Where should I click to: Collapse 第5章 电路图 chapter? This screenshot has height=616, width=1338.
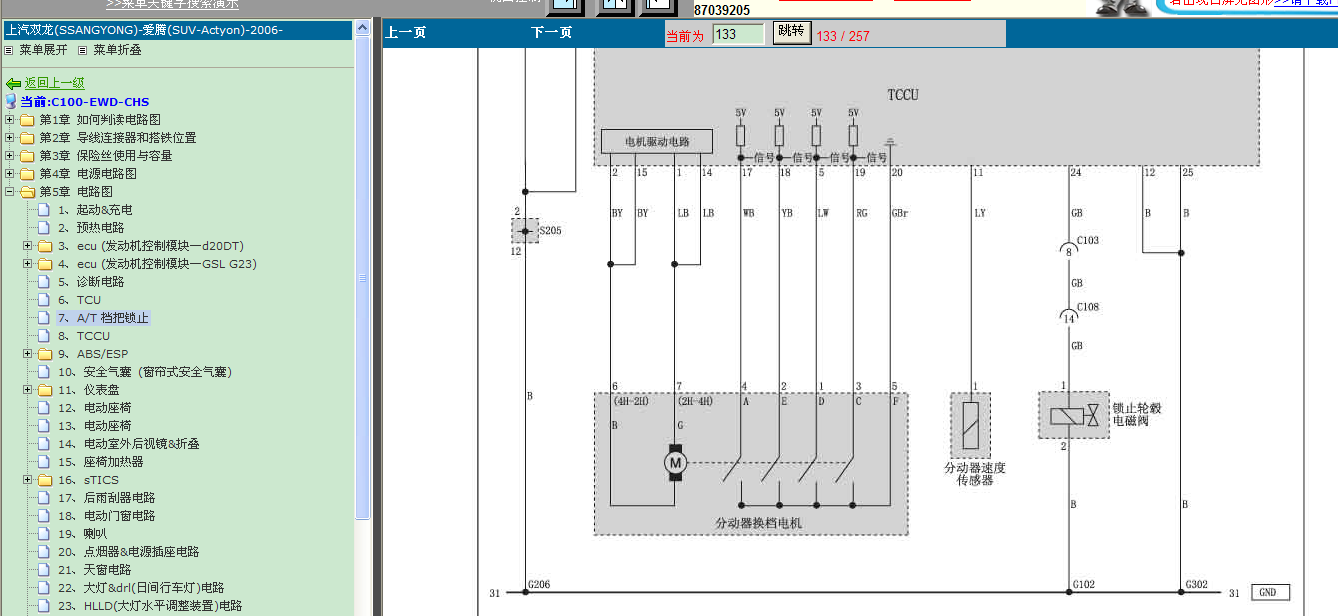(x=10, y=192)
